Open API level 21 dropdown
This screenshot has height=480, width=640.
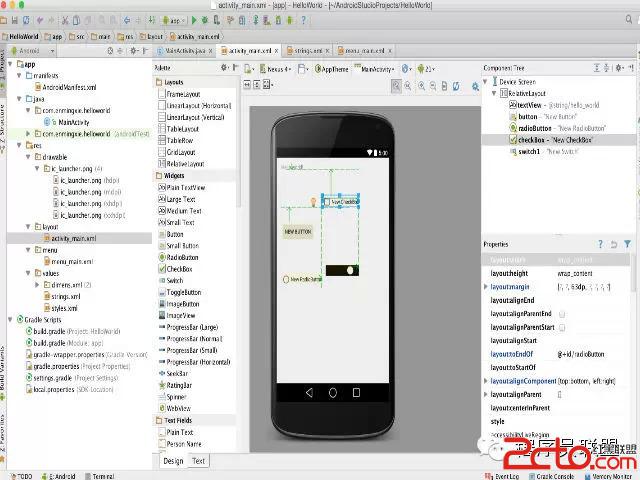click(427, 69)
